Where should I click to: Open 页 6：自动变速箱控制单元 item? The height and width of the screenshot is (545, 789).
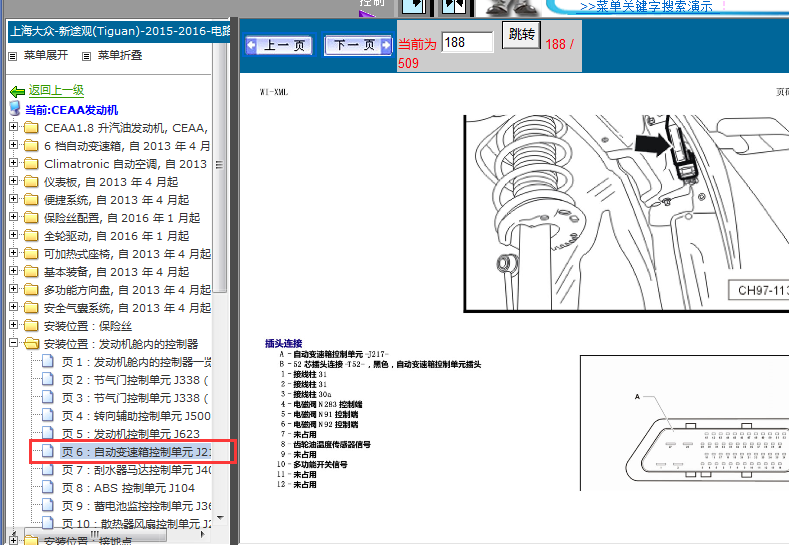(x=136, y=452)
